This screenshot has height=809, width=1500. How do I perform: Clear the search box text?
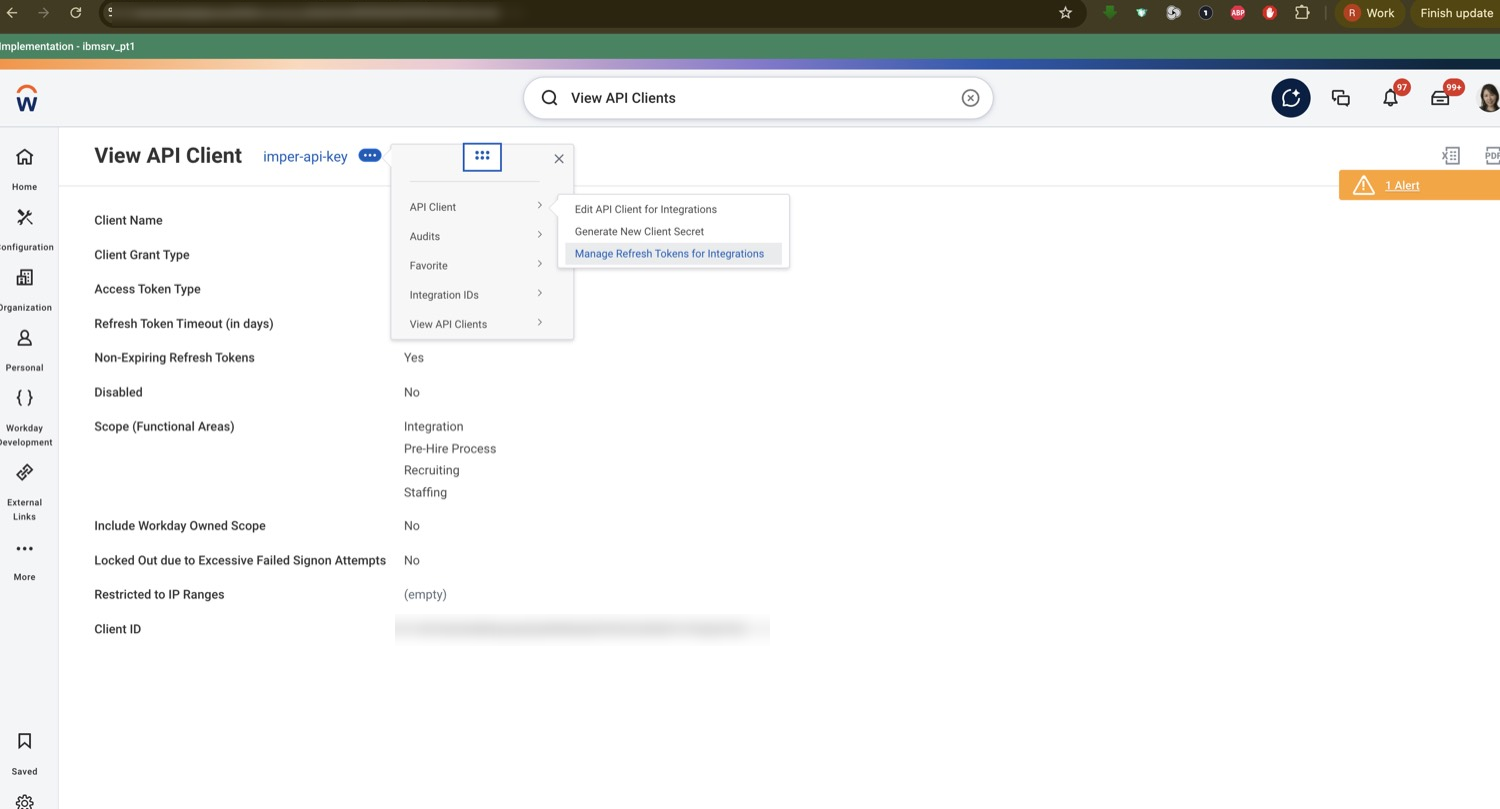tap(970, 98)
